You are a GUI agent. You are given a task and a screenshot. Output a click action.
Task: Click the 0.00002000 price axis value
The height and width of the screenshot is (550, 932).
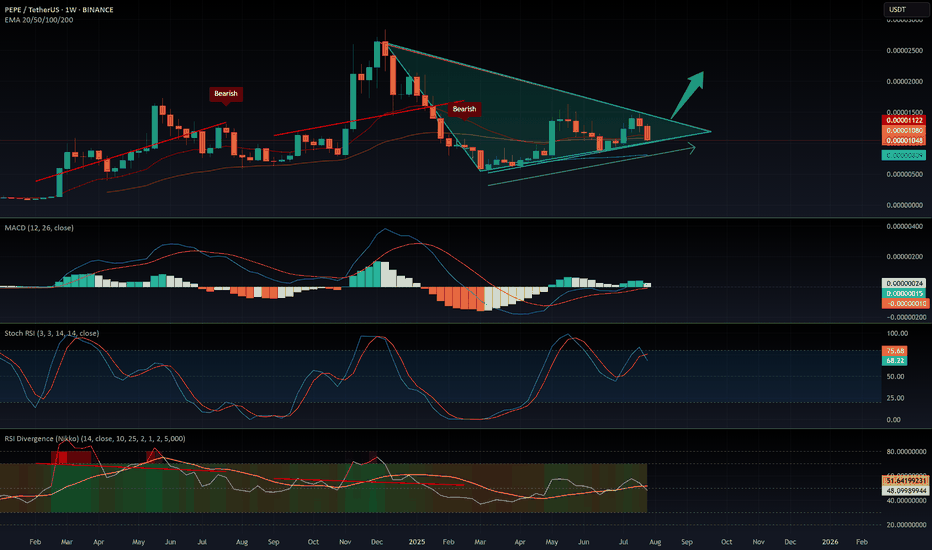[x=905, y=81]
